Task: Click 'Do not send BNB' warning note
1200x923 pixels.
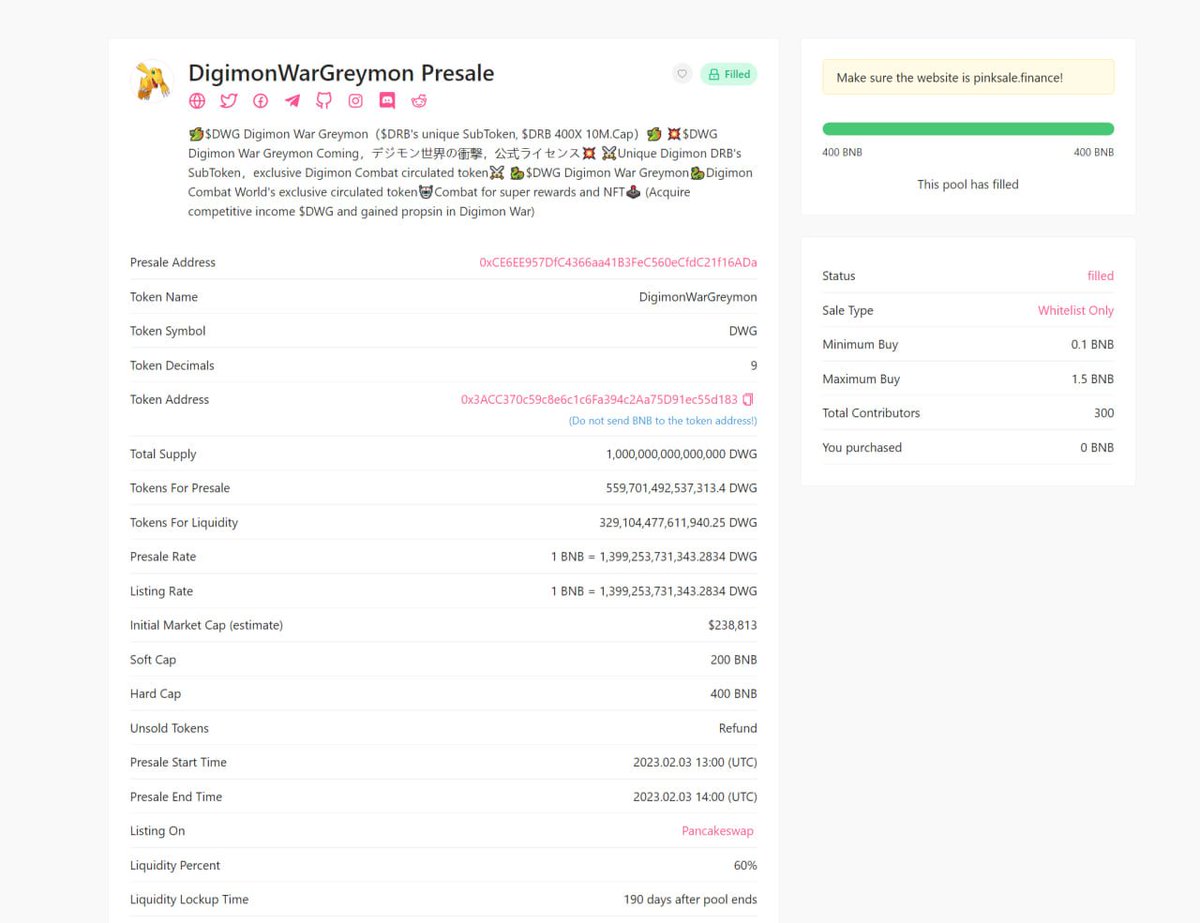Action: pyautogui.click(x=663, y=421)
